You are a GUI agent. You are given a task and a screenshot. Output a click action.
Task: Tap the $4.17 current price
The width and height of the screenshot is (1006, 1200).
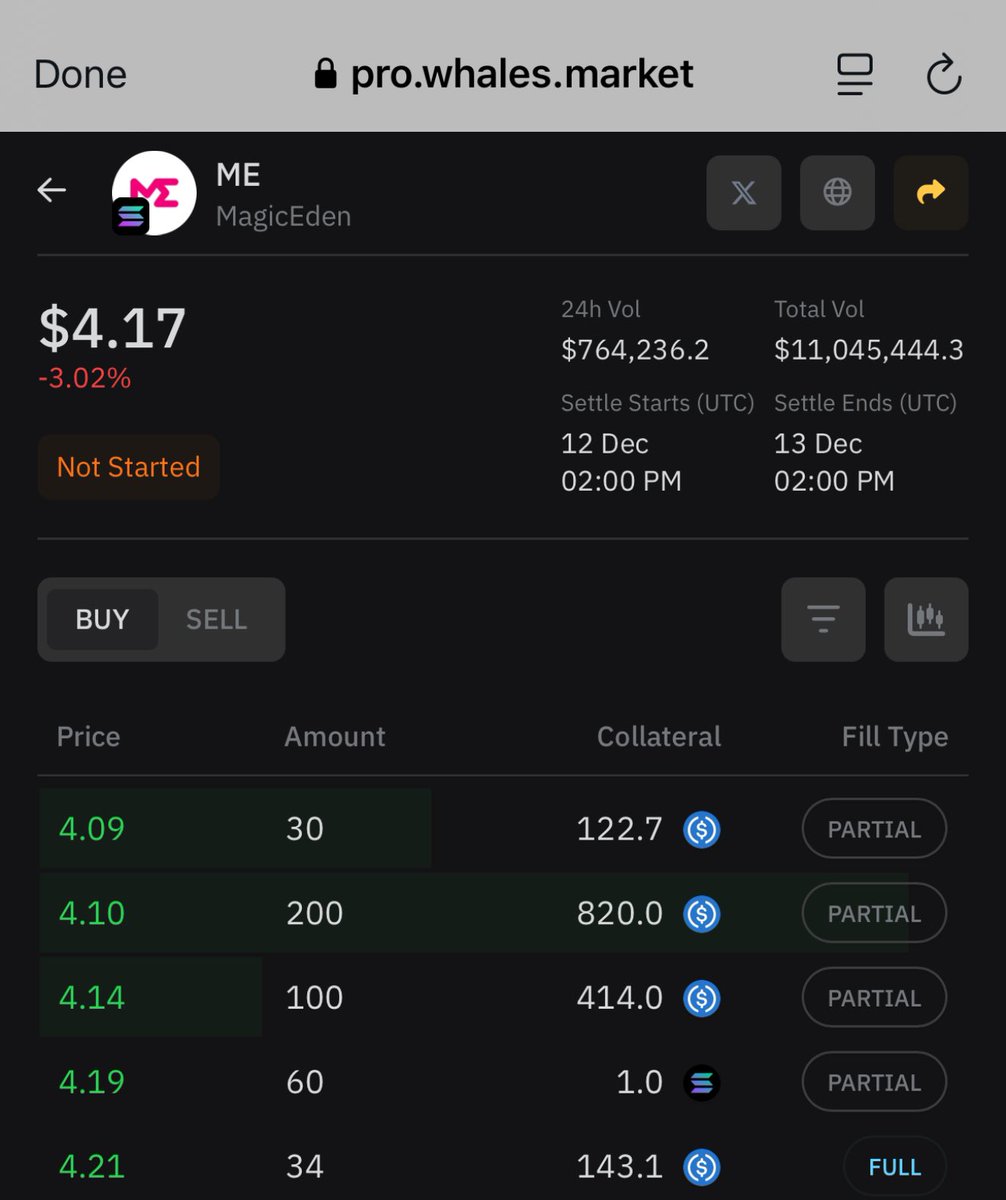[112, 328]
